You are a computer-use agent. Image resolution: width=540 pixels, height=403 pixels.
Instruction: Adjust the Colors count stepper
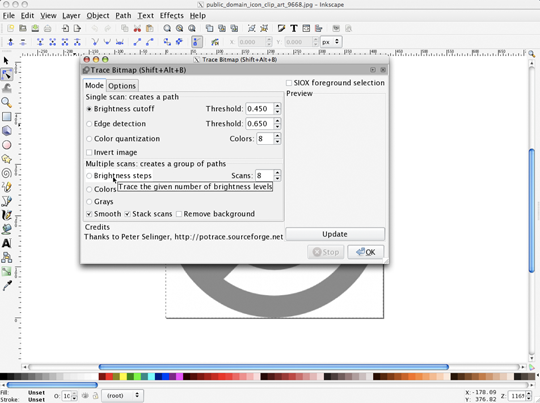[x=277, y=139]
